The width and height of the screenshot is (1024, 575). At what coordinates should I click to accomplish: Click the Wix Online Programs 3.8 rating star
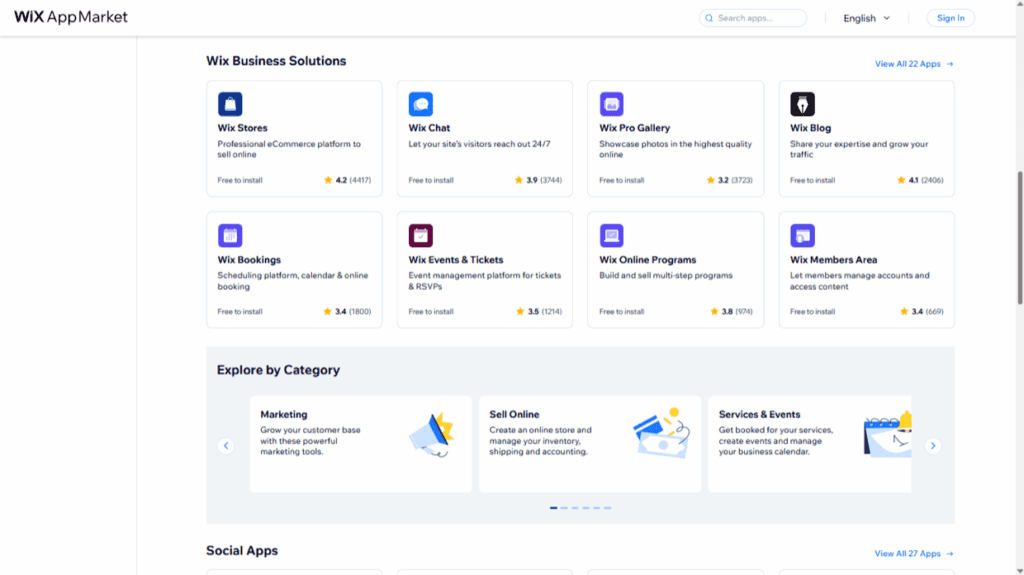(714, 312)
